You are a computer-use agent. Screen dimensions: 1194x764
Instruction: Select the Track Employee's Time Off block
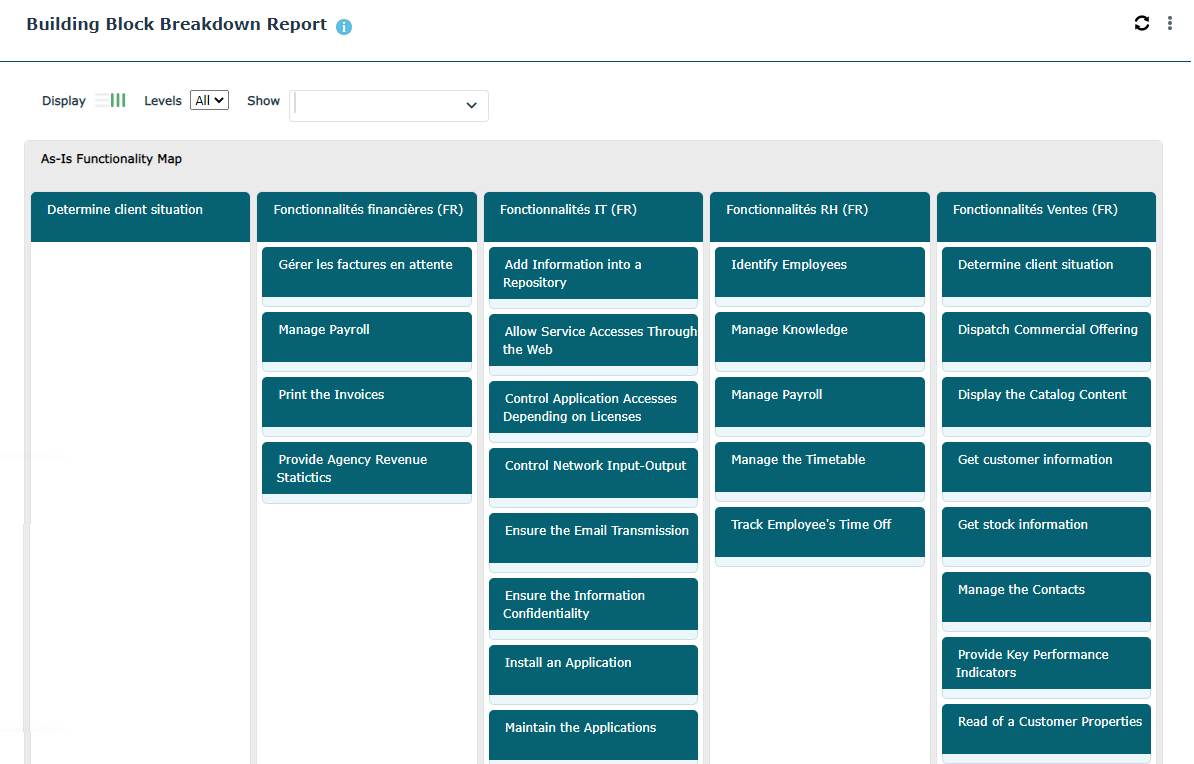(x=811, y=525)
